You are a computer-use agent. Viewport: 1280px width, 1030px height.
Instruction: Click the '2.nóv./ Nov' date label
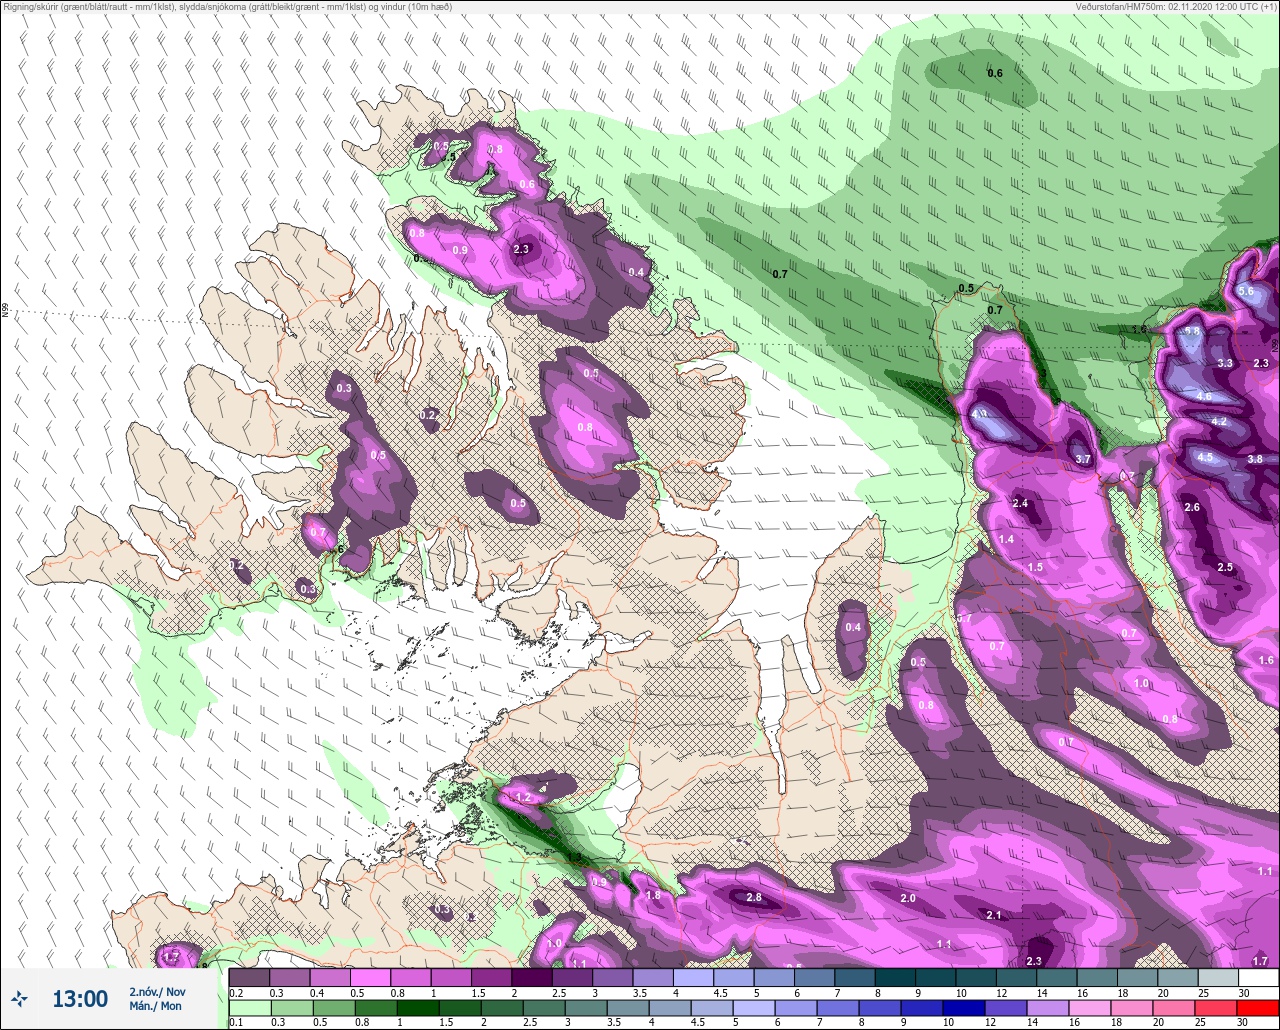[x=157, y=991]
